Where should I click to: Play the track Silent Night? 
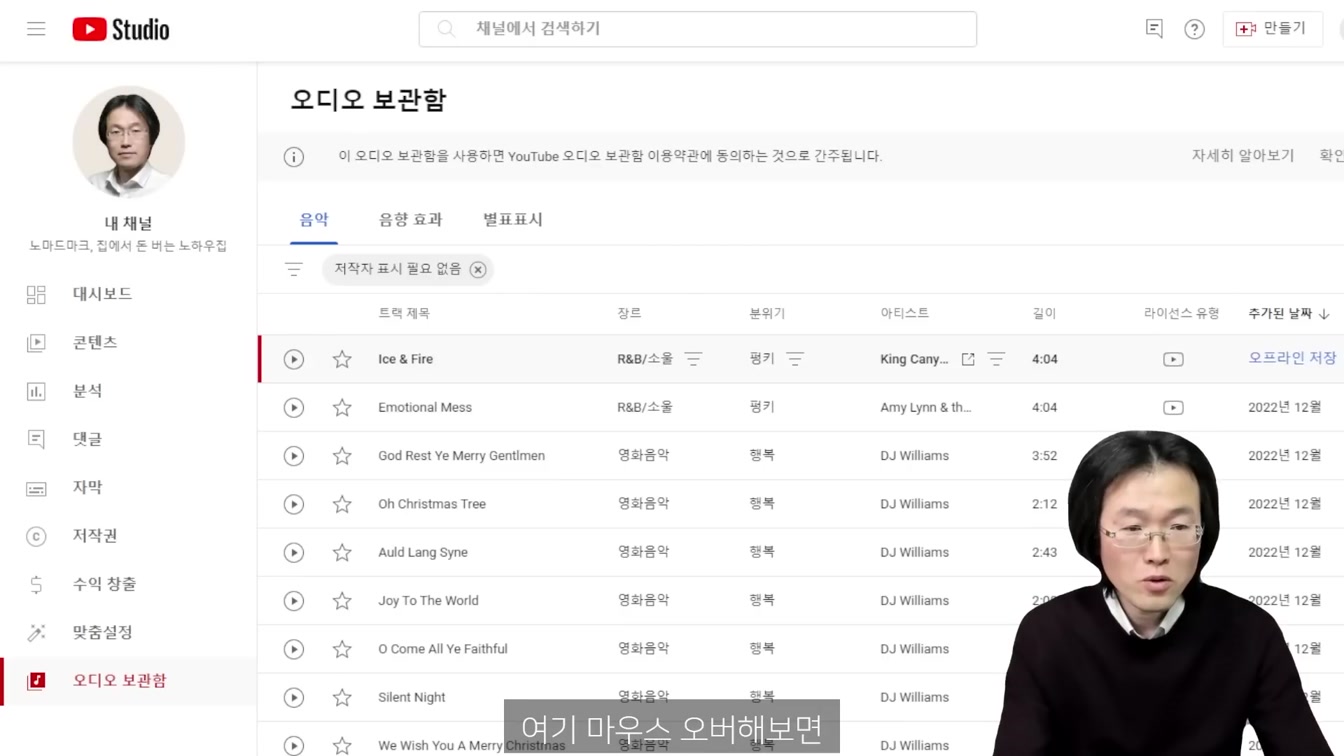point(293,697)
